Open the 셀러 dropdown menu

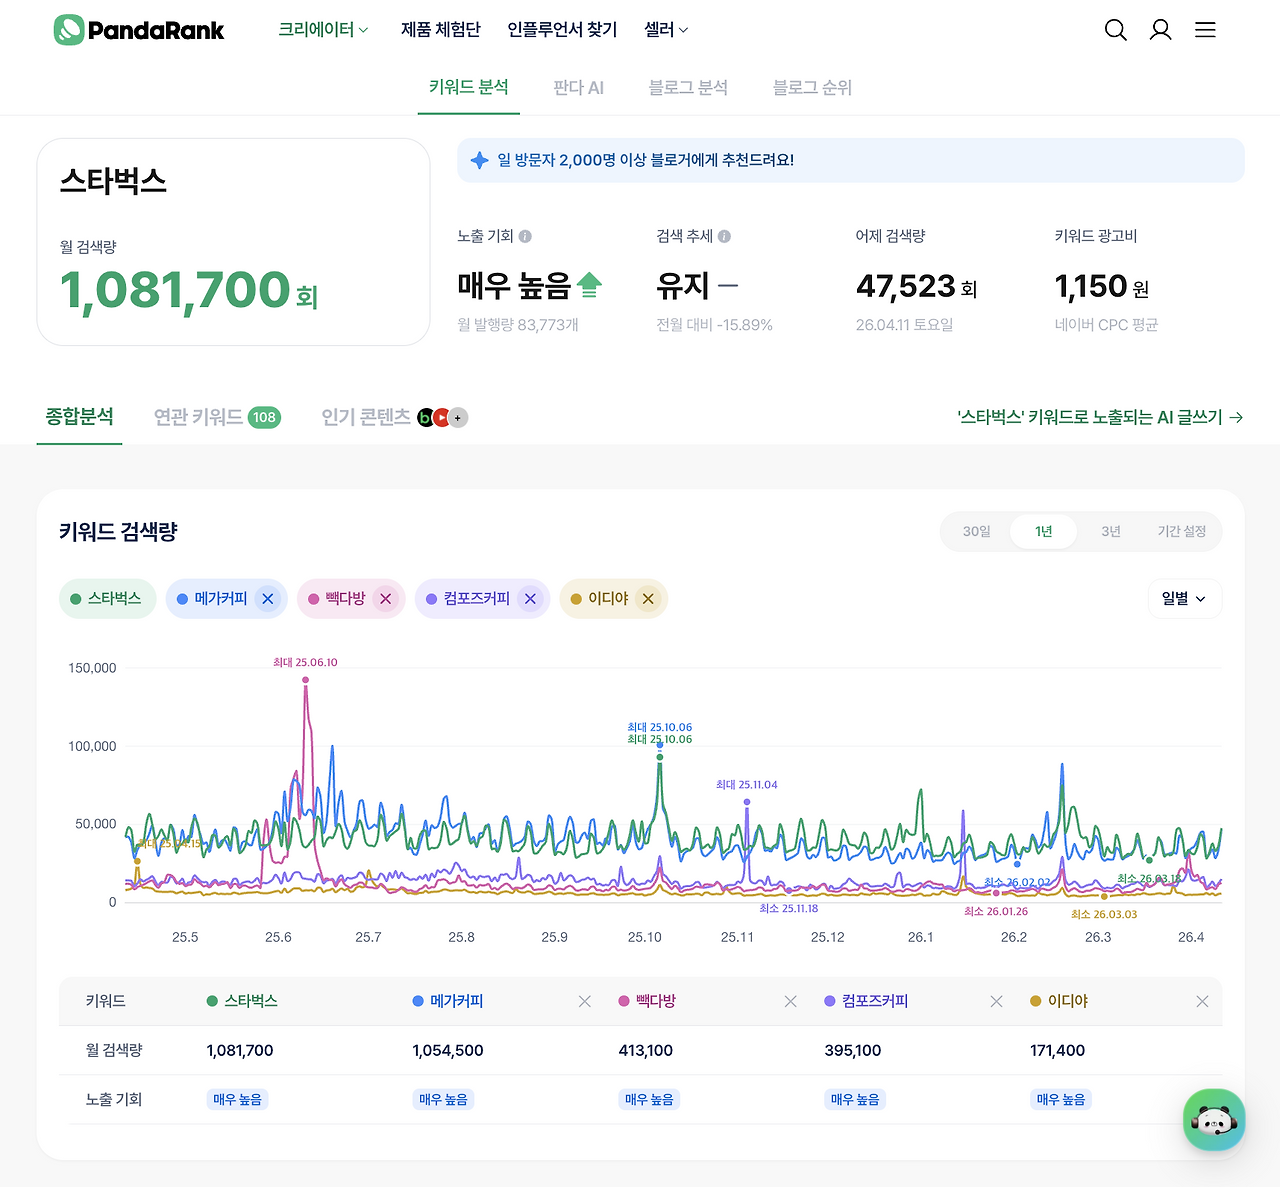665,29
